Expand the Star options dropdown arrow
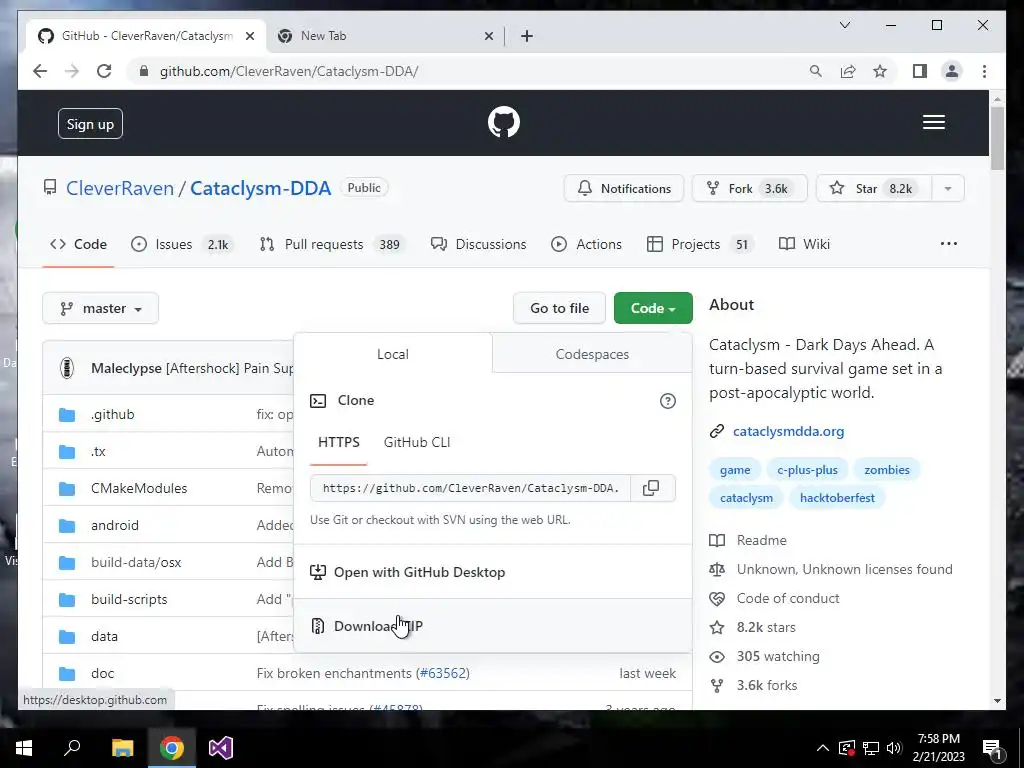The image size is (1024, 768). (948, 189)
